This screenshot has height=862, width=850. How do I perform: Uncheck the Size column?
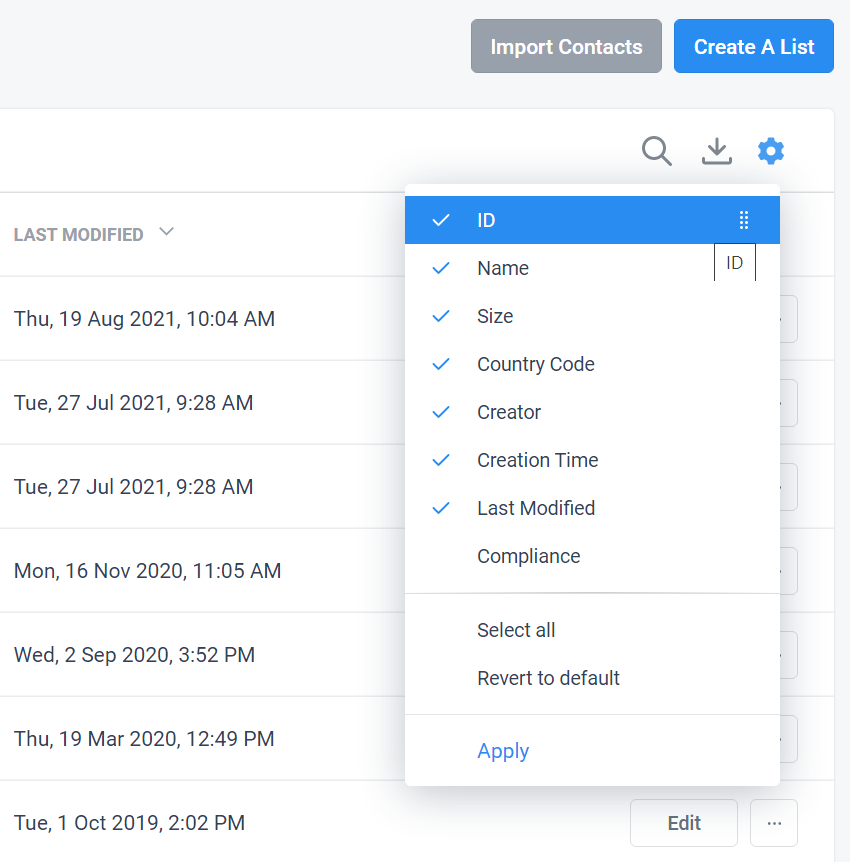coord(441,316)
